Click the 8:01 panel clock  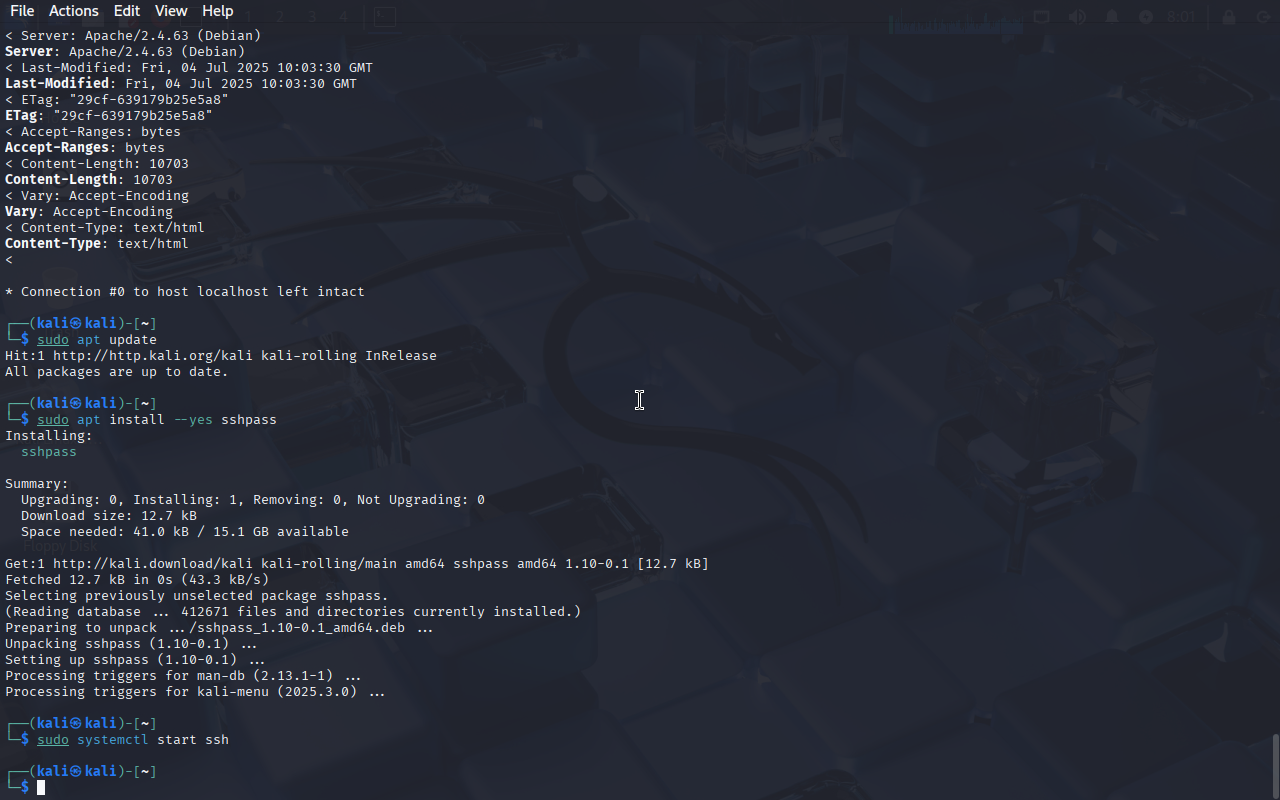[x=1181, y=17]
